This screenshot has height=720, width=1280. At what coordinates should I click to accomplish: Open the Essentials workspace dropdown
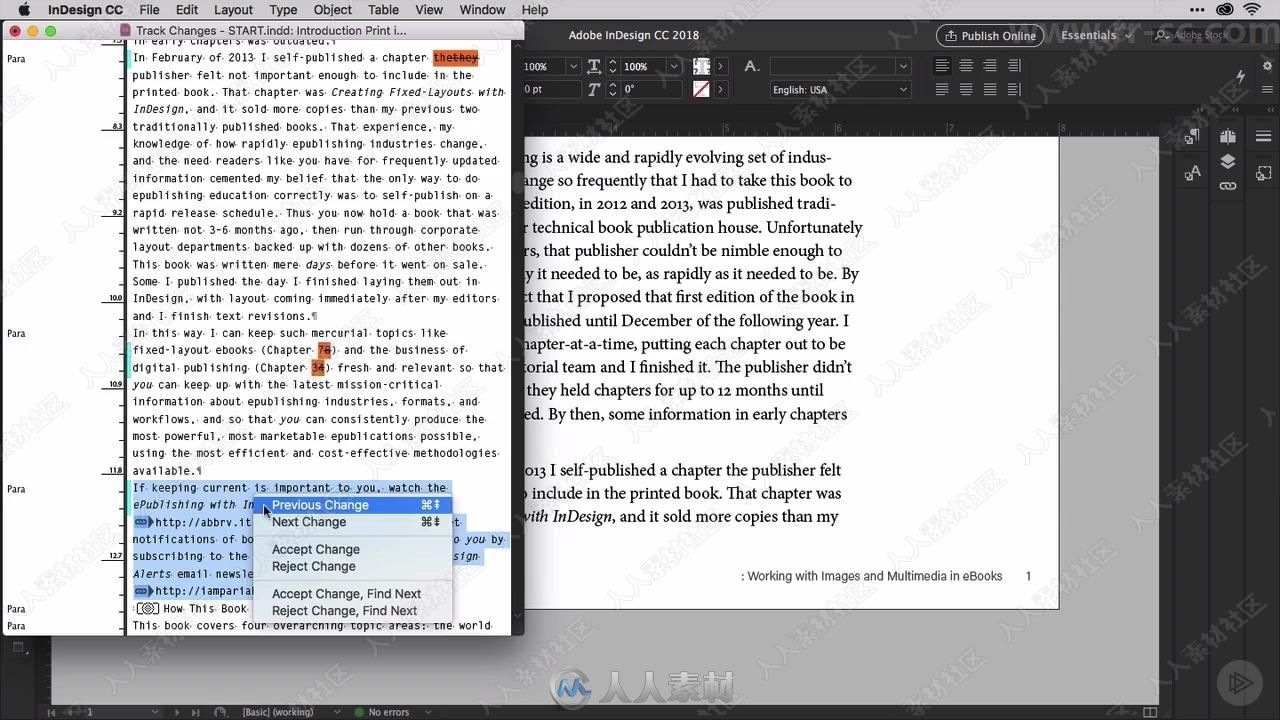[x=1096, y=35]
